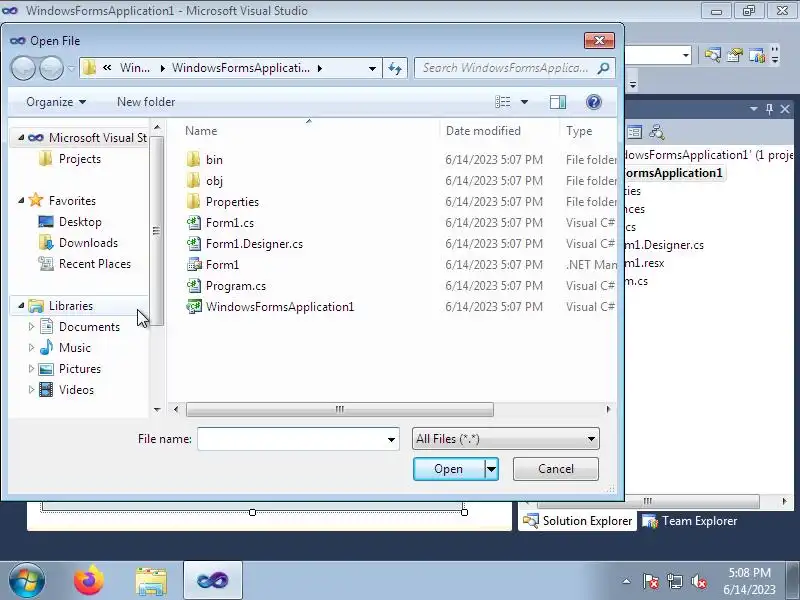Open the Music library
The width and height of the screenshot is (800, 600).
[x=74, y=347]
